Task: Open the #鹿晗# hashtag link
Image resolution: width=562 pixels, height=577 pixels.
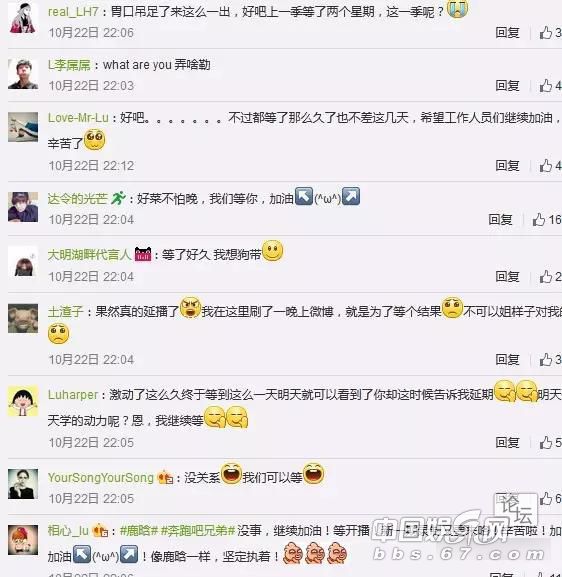Action: [x=139, y=531]
